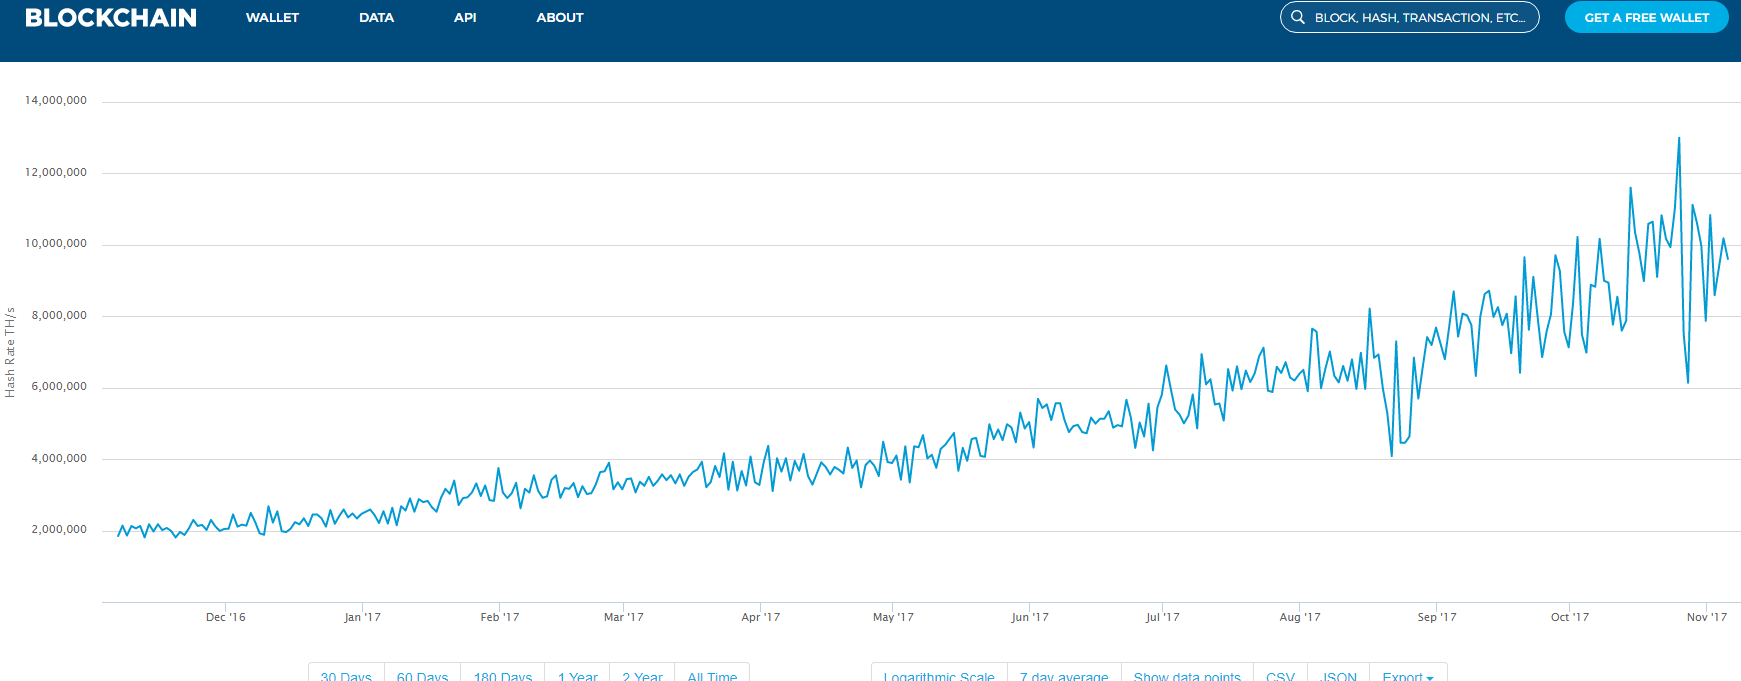Show the All Time range

click(x=712, y=675)
